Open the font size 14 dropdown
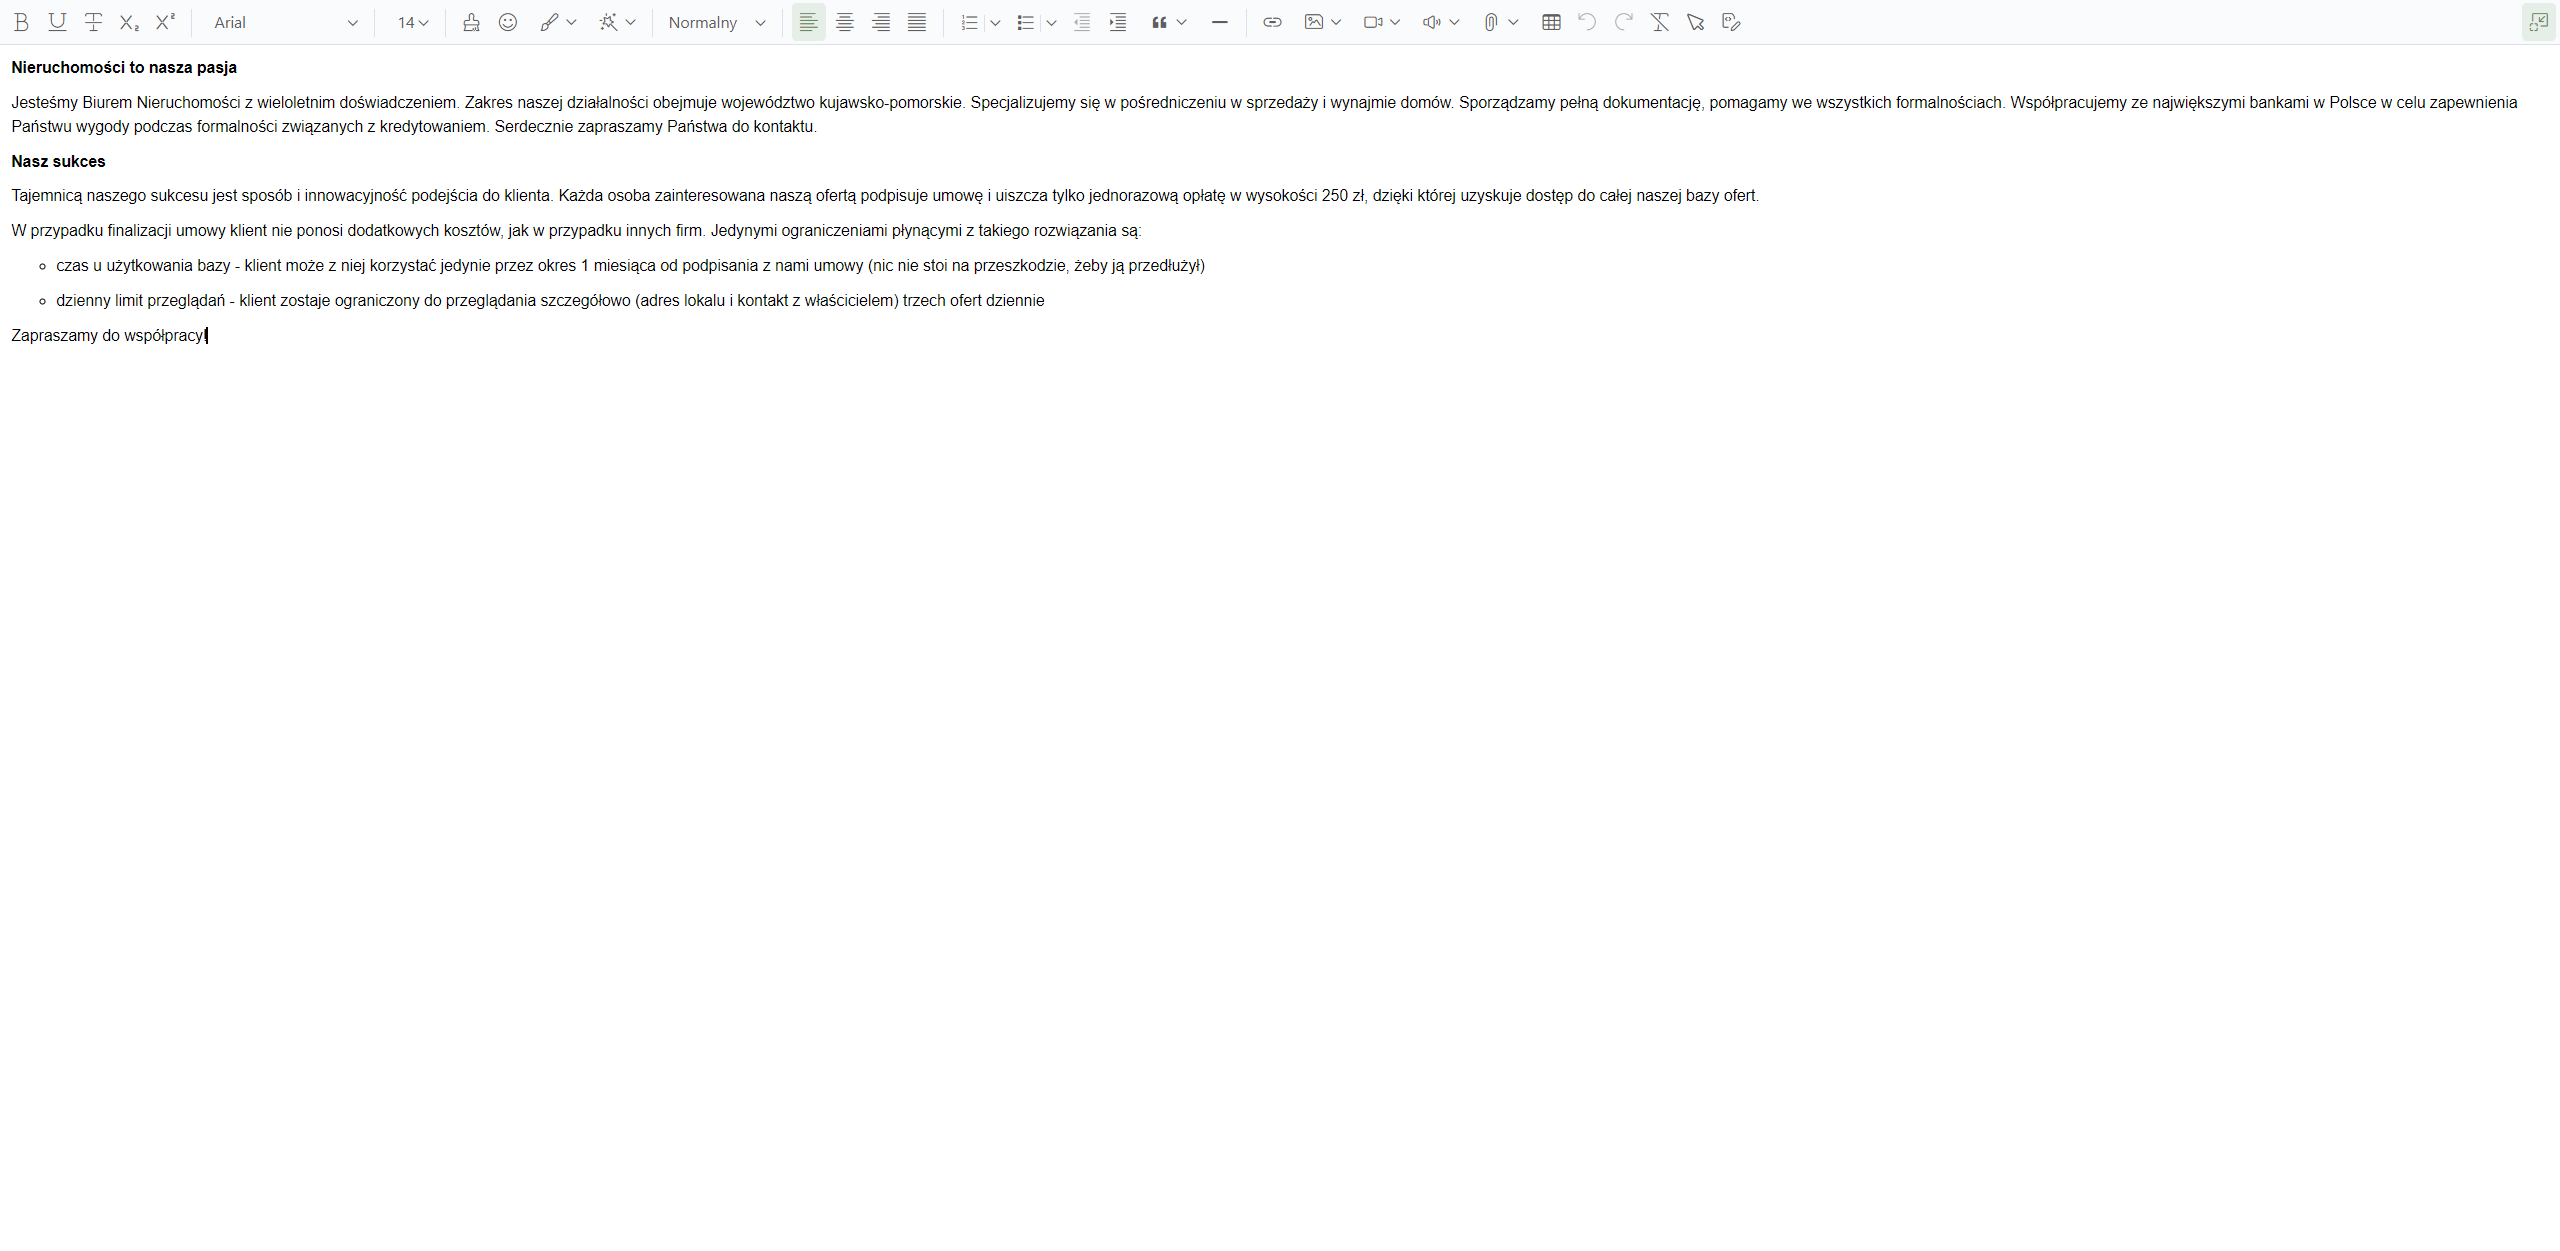The width and height of the screenshot is (2560, 1251). 412,22
